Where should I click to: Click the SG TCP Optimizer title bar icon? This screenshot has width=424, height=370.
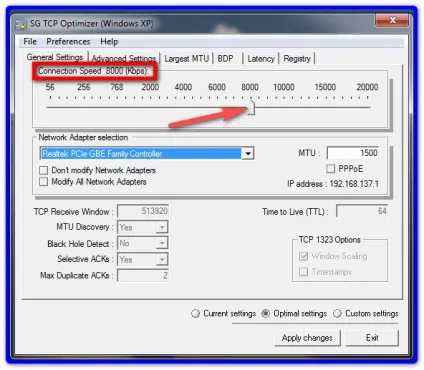click(x=21, y=24)
